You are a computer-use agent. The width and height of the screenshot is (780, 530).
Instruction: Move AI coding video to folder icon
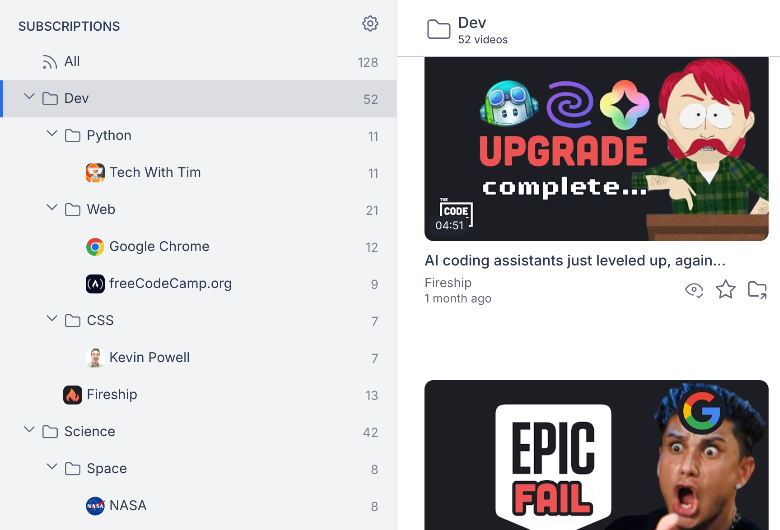pos(757,290)
